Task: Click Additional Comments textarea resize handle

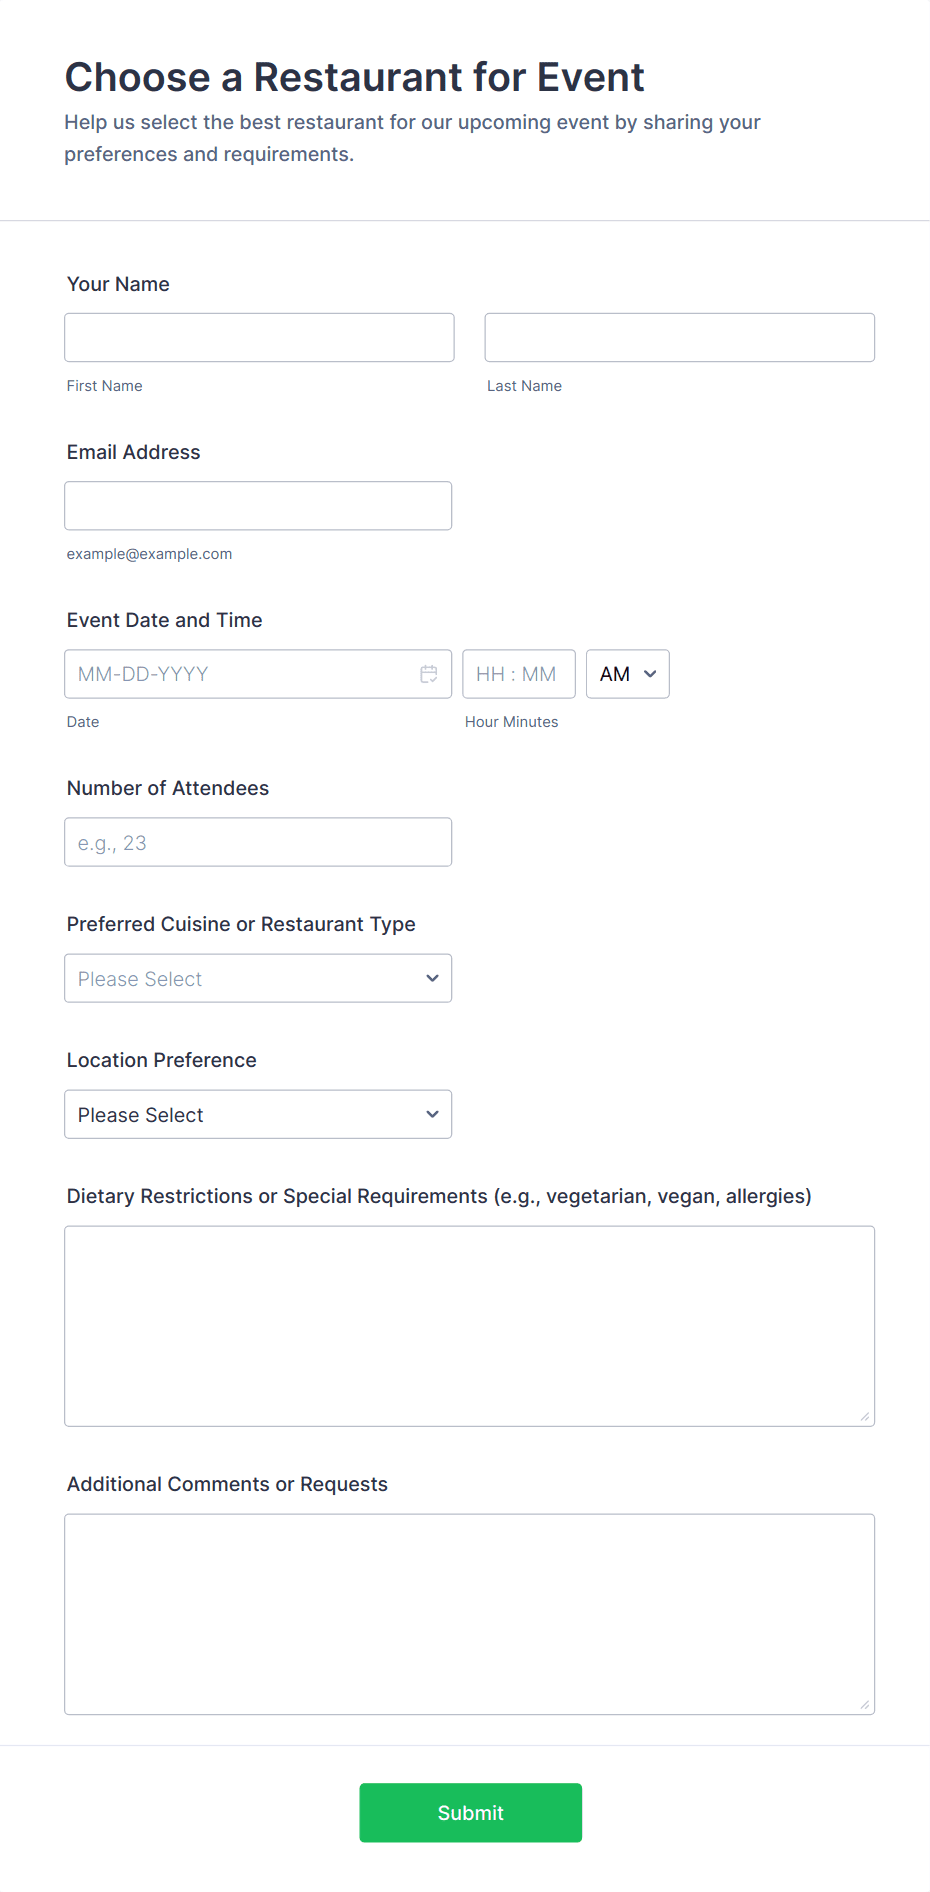Action: click(x=865, y=1704)
